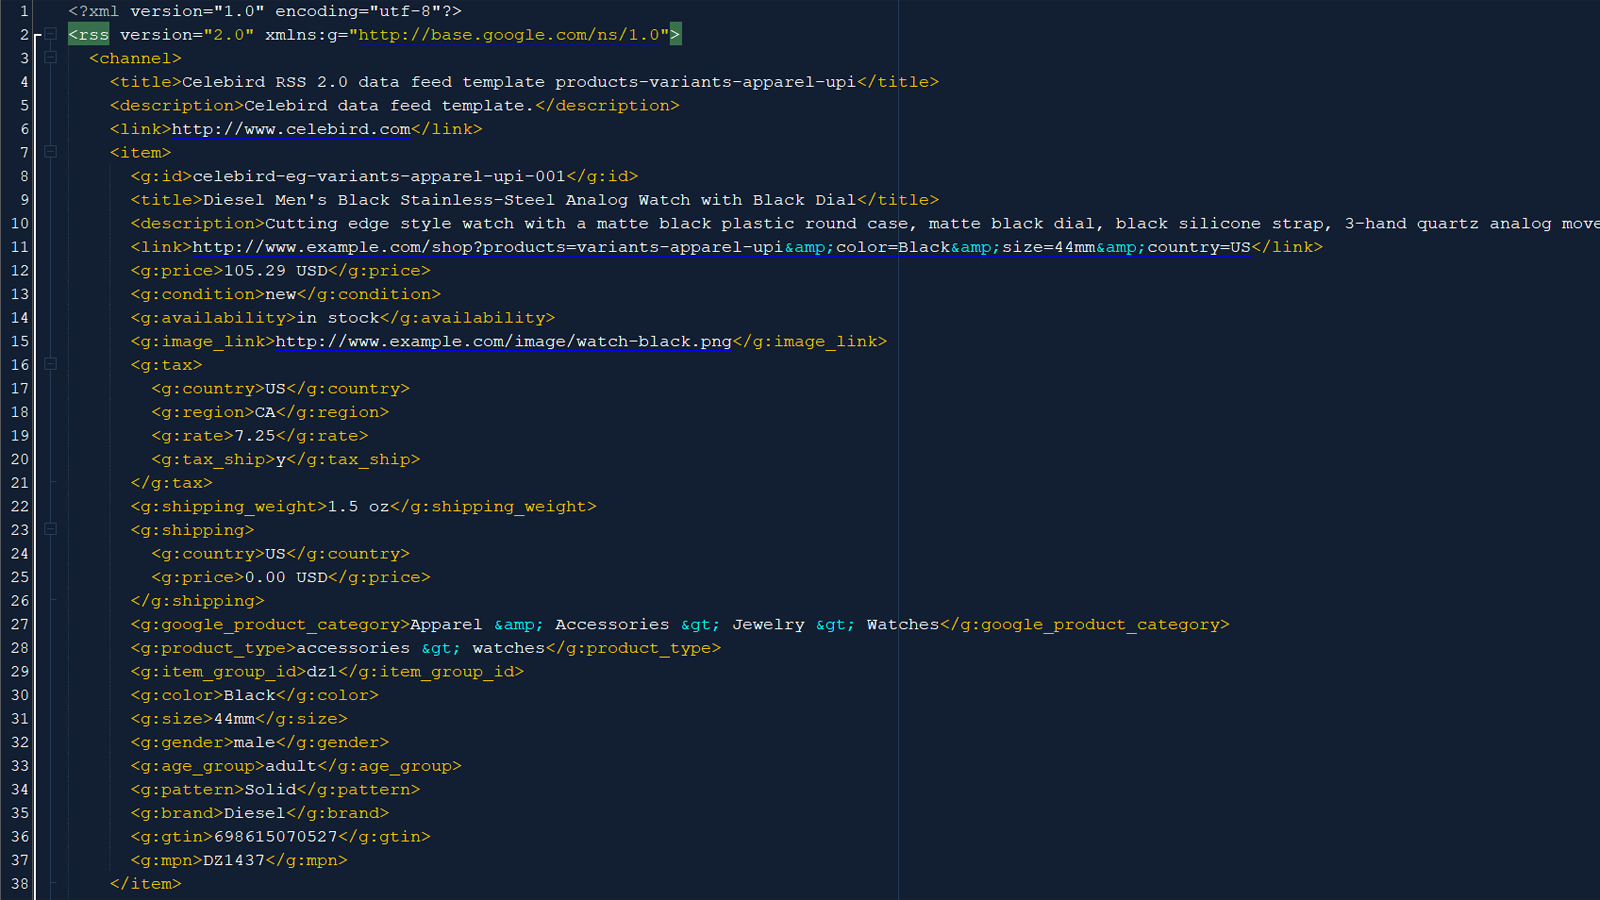This screenshot has height=900, width=1600.
Task: Open the www.celebird.com link on line 6
Action: (291, 129)
